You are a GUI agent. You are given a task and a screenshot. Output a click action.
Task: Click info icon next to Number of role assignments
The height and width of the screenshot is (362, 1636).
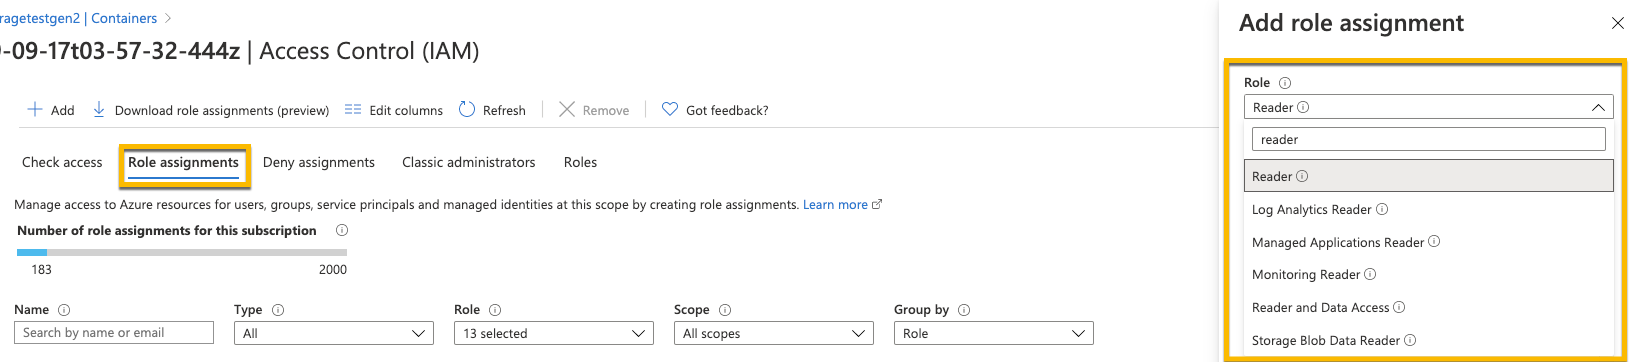pyautogui.click(x=342, y=230)
